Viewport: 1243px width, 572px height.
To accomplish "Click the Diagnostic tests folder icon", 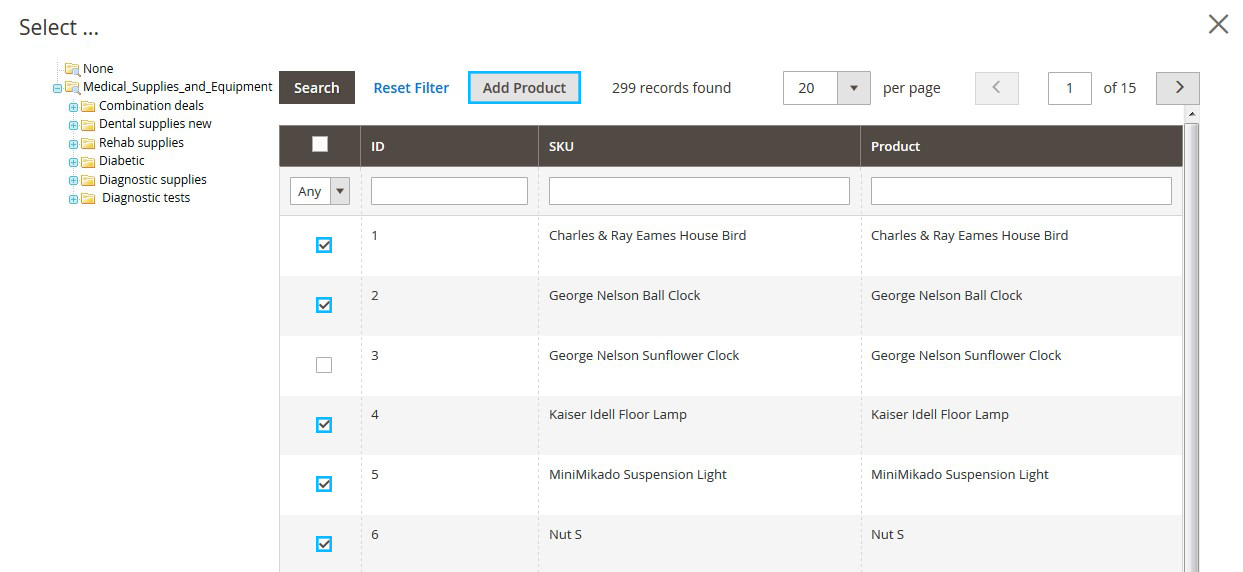I will click(x=88, y=198).
